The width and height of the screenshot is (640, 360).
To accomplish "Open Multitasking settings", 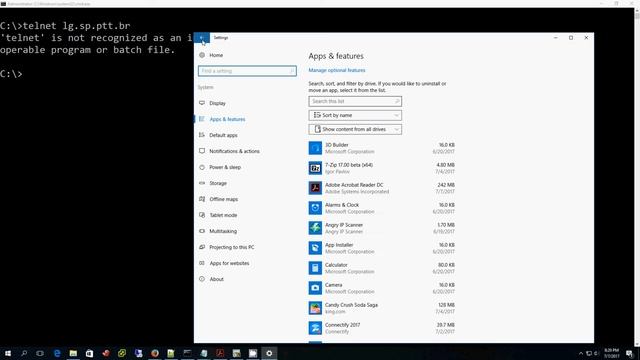I will pyautogui.click(x=223, y=231).
